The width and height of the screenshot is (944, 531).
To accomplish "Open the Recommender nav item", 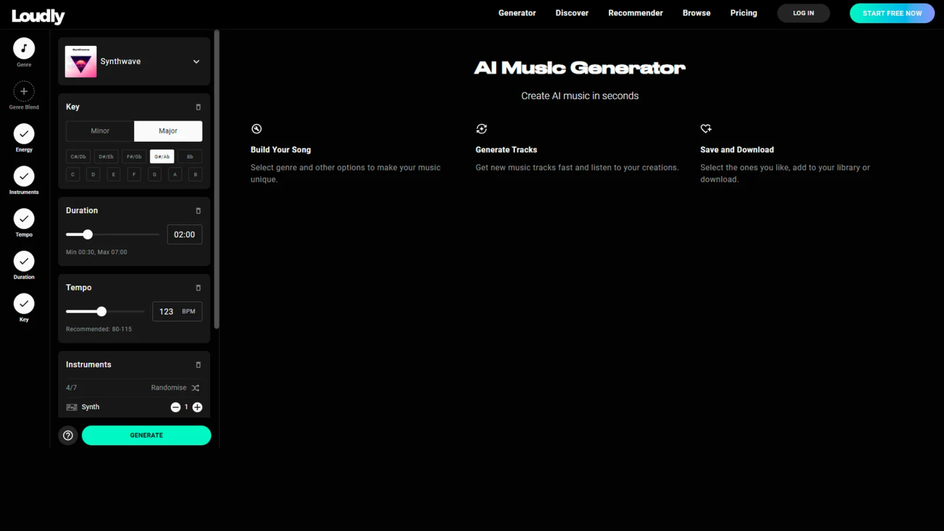I will tap(635, 13).
